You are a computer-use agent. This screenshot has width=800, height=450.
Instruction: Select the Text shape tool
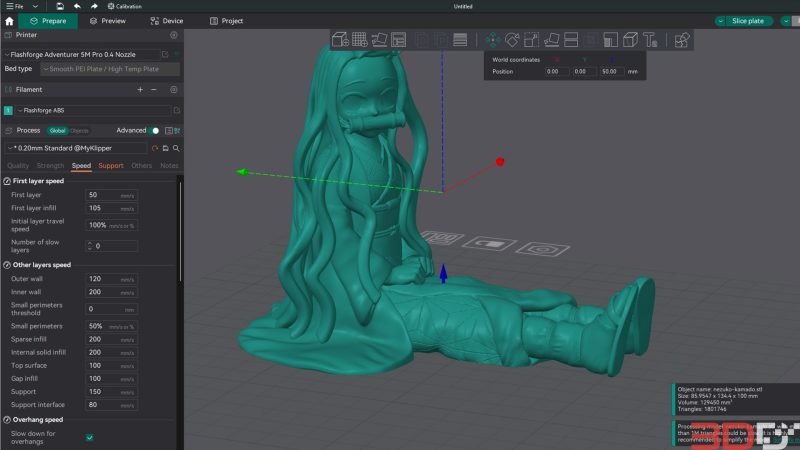650,39
